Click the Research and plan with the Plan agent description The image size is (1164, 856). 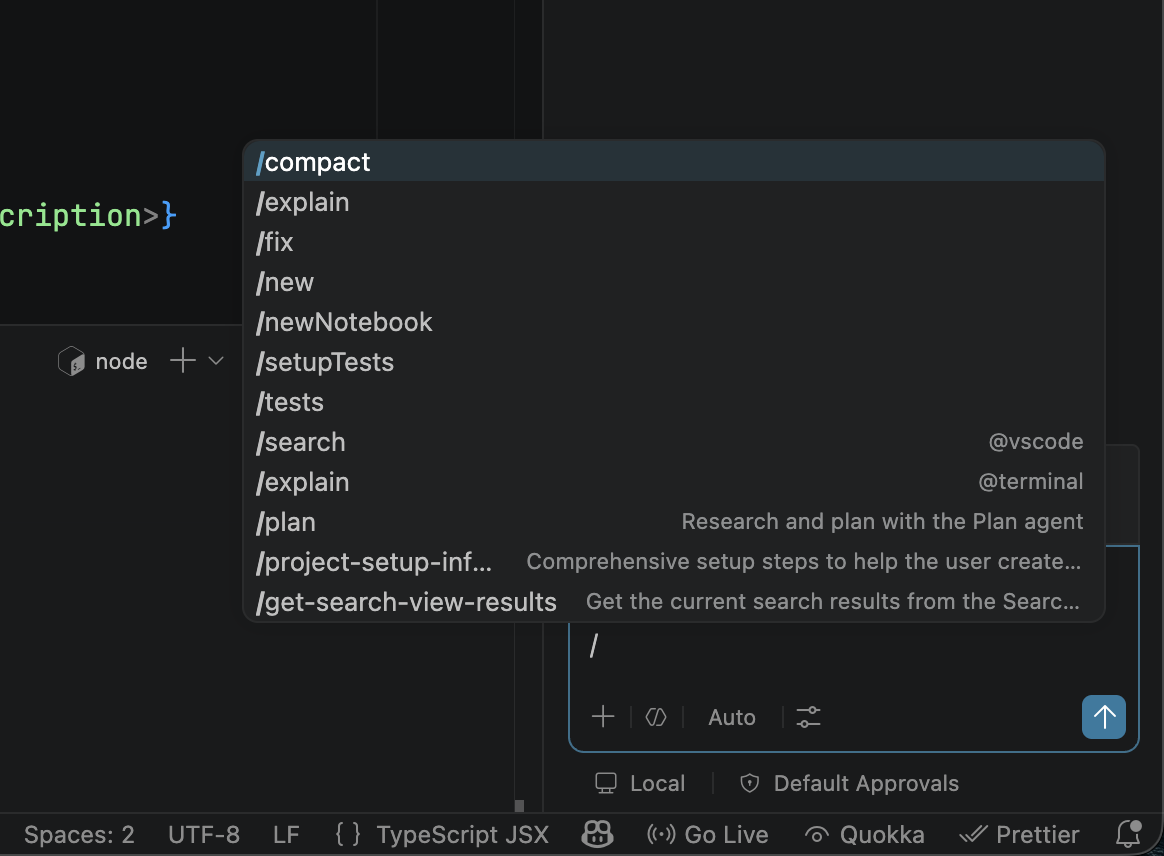[x=882, y=522]
